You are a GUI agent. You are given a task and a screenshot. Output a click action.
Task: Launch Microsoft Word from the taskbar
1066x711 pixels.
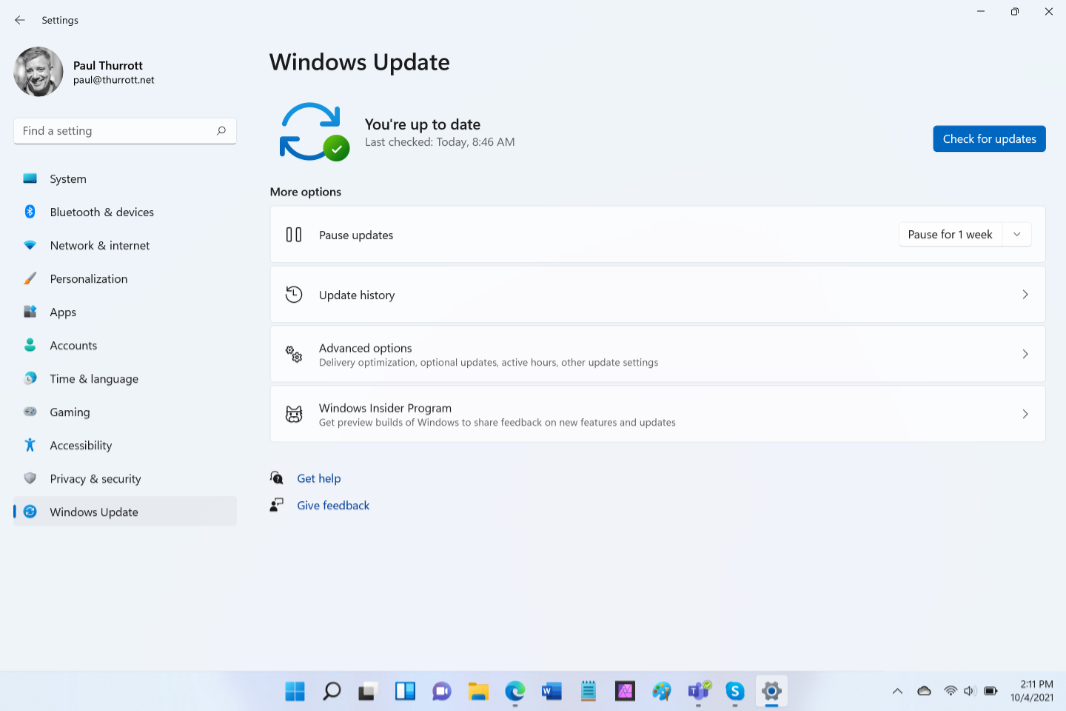tap(551, 691)
